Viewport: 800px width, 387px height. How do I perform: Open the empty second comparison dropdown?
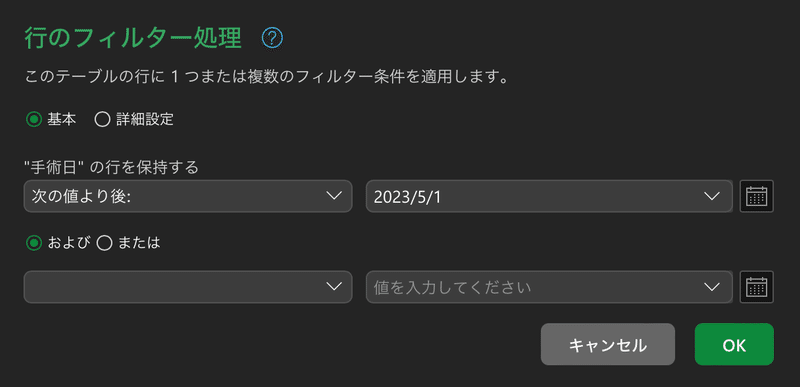[188, 287]
